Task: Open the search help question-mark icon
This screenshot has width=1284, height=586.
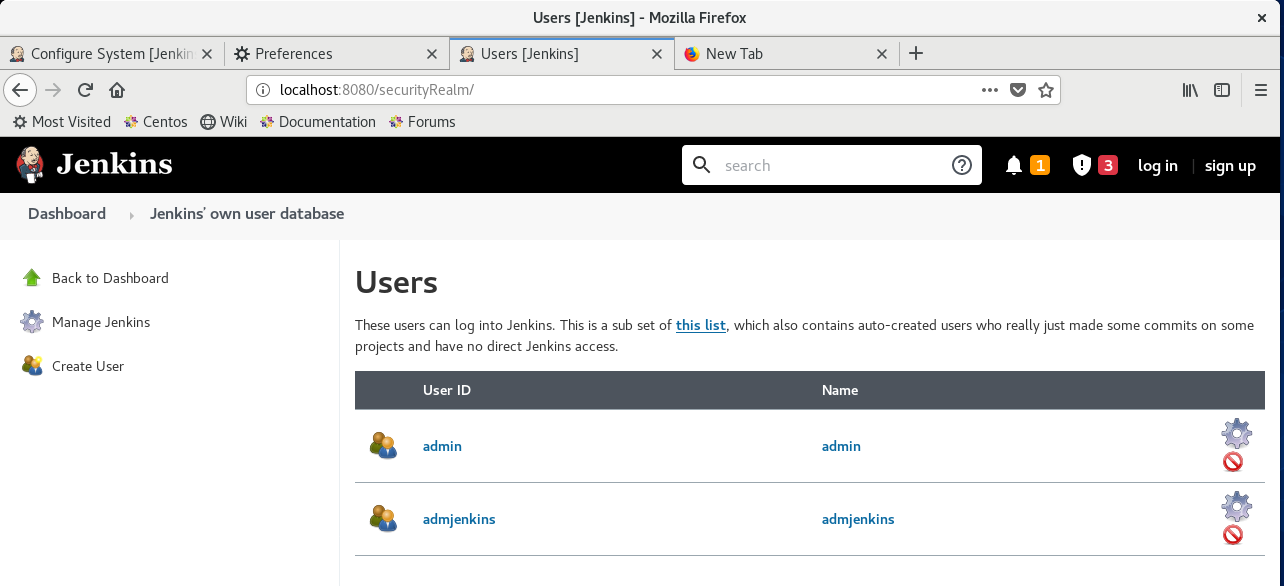Action: coord(962,165)
